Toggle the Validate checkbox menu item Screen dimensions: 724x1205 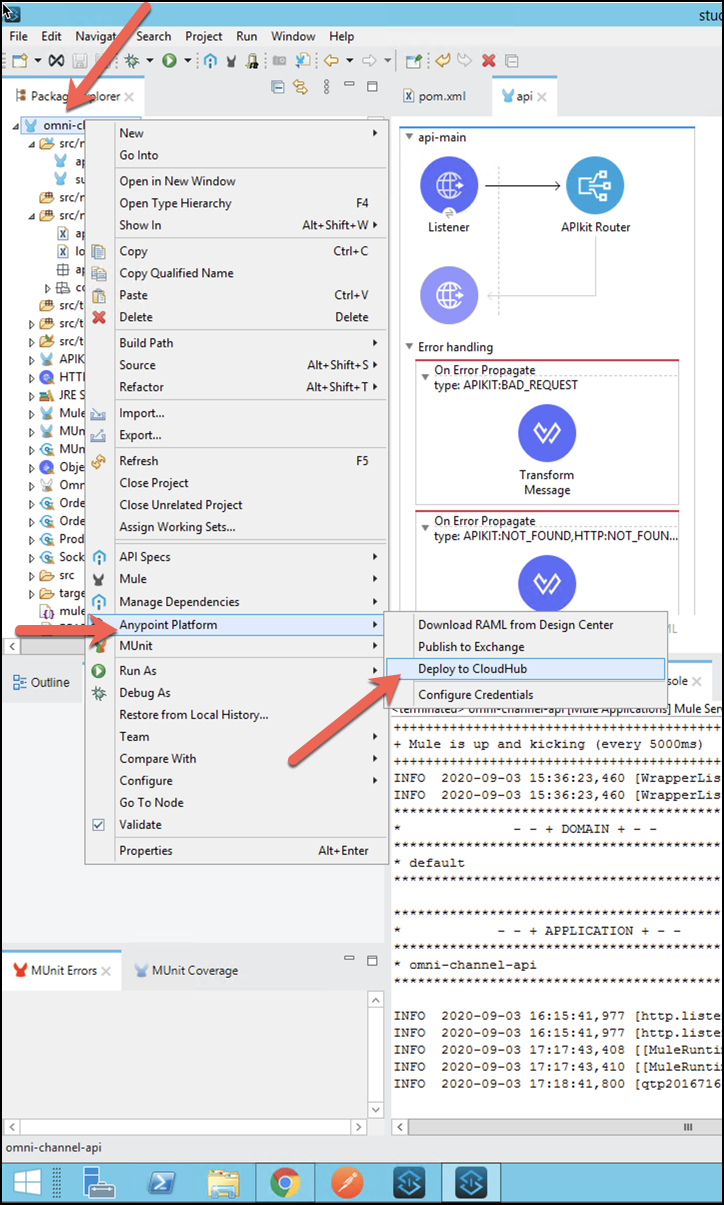click(x=98, y=825)
